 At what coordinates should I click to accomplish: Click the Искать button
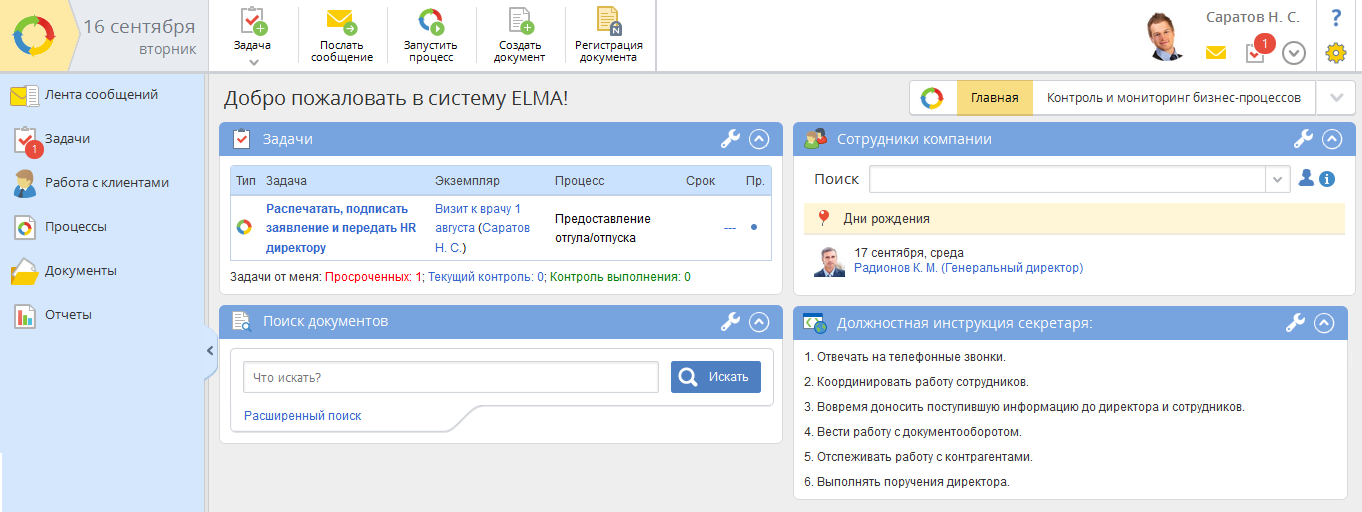(x=716, y=377)
